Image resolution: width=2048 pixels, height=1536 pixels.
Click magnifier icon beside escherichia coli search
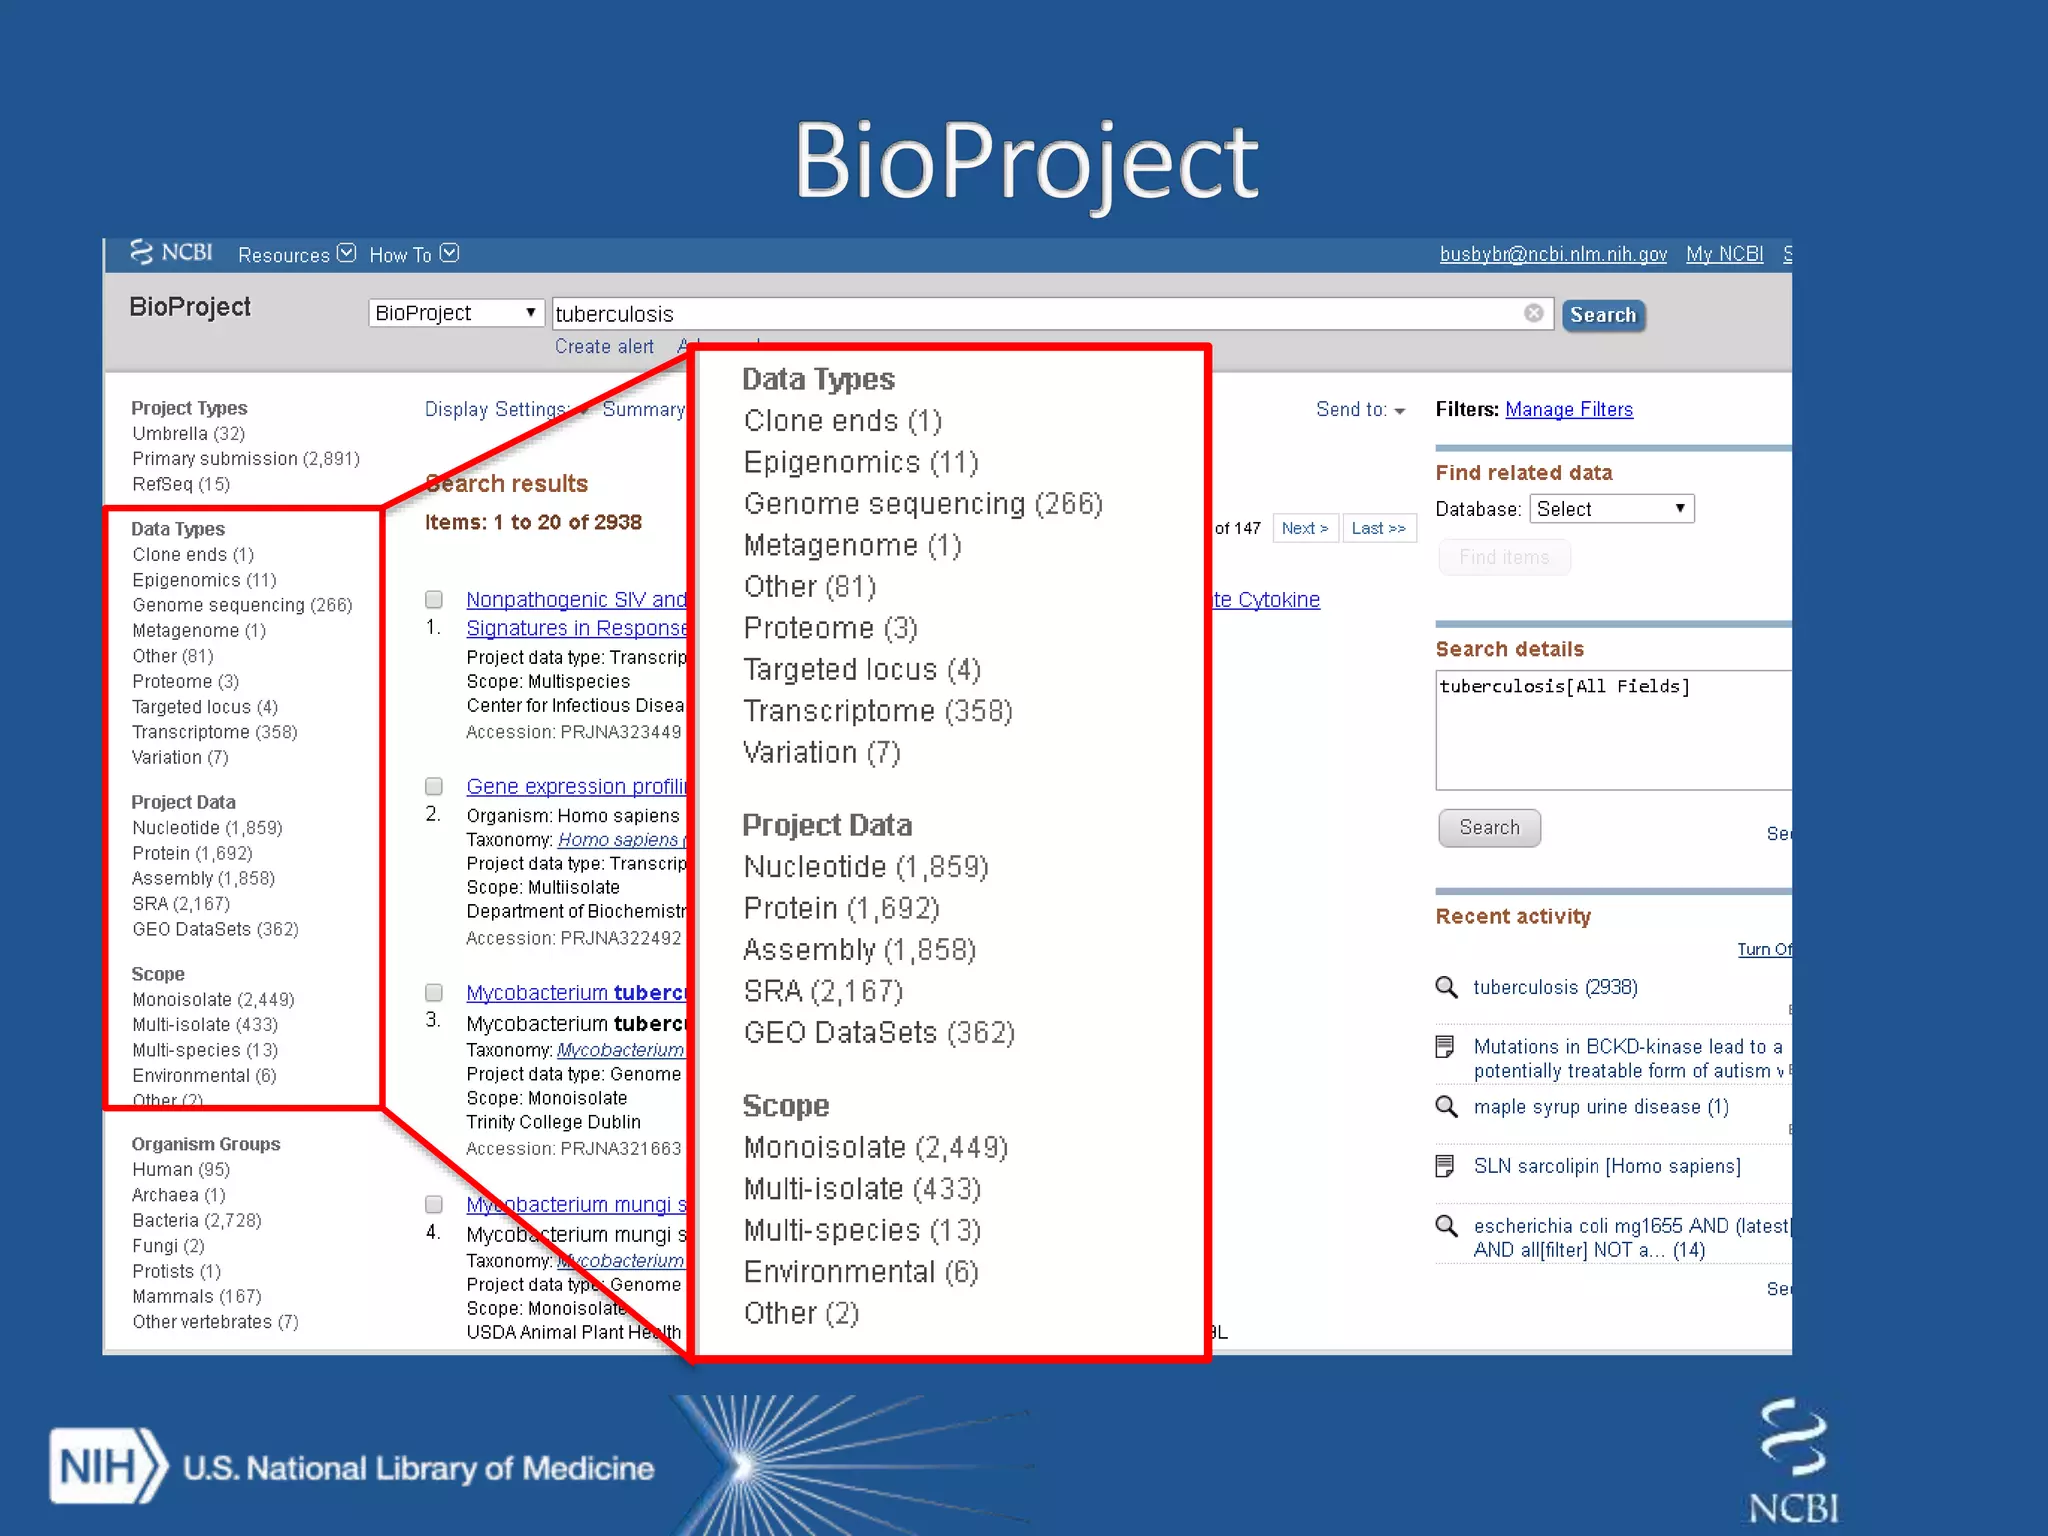pyautogui.click(x=1446, y=1226)
